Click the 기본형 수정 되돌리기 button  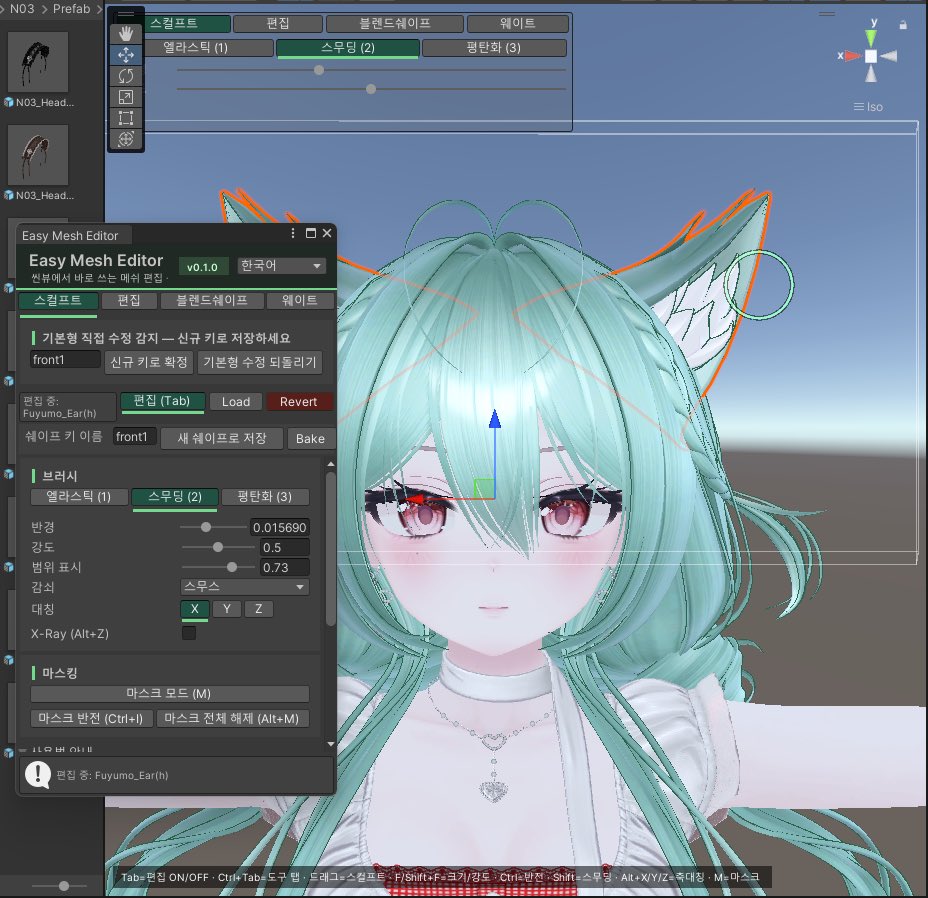pos(260,362)
